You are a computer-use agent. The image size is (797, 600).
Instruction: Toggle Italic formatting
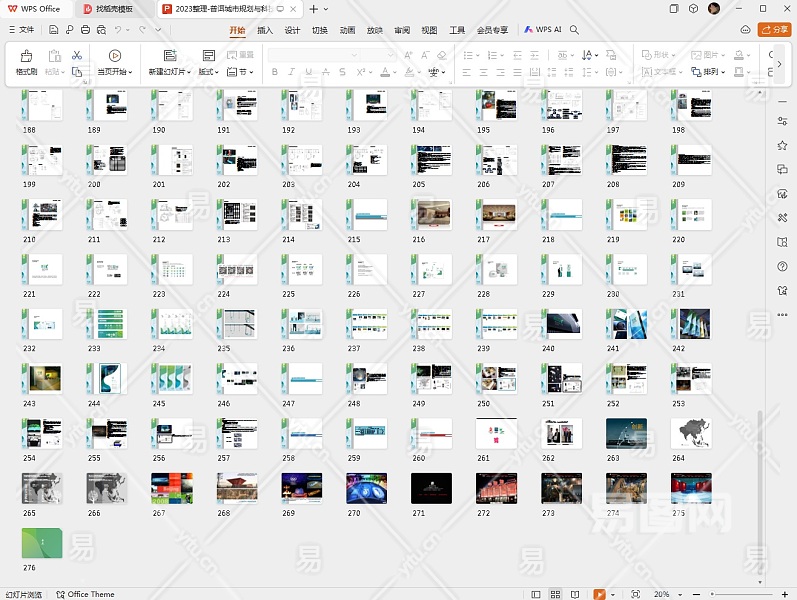tap(291, 72)
